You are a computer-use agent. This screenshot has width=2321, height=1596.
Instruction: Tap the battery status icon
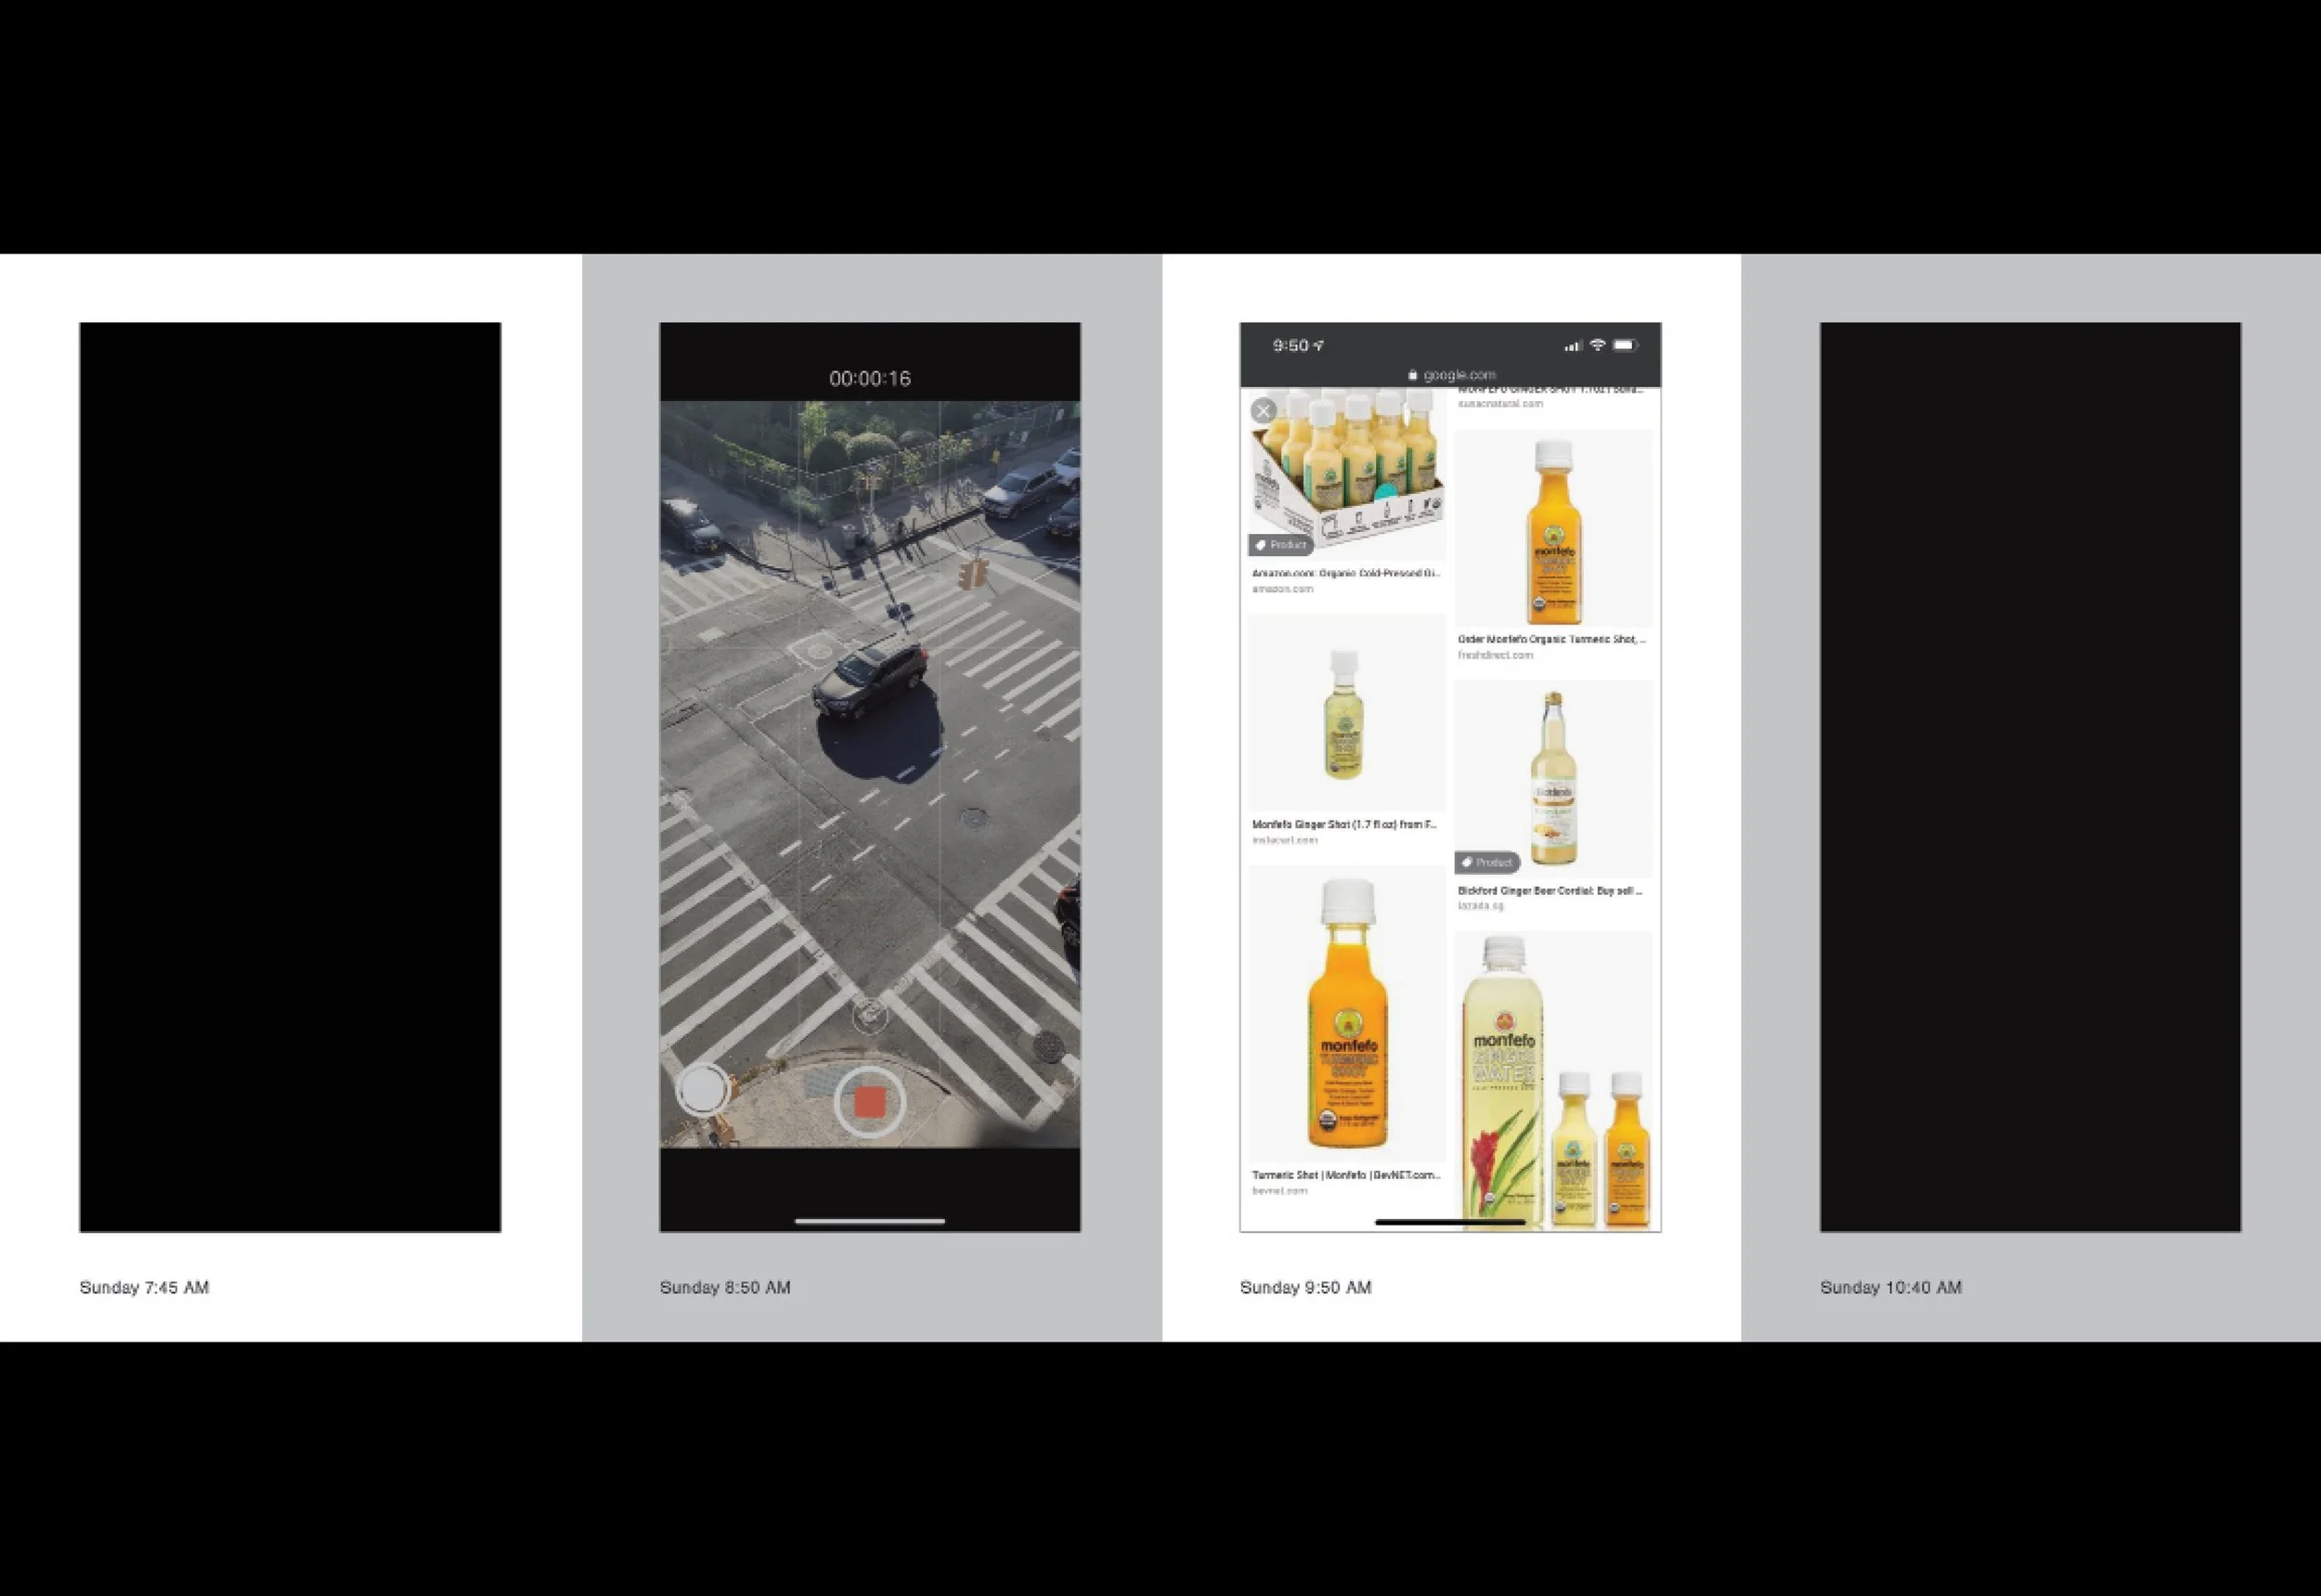(x=1625, y=345)
